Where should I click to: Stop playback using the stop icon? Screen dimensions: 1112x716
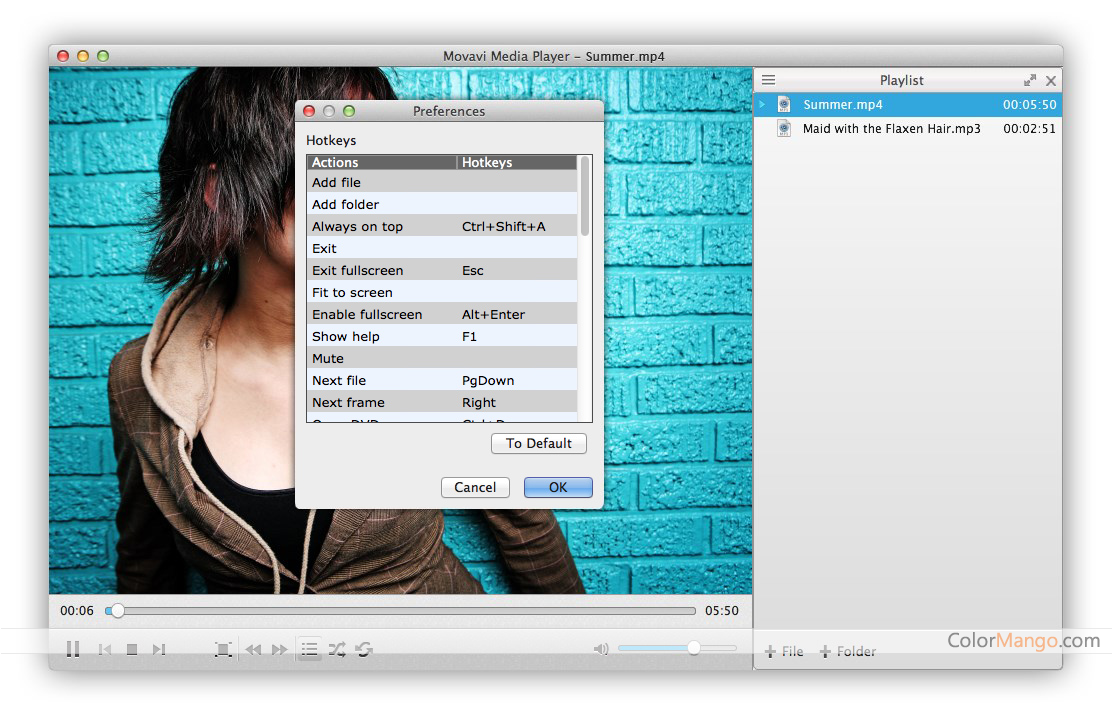coord(131,648)
